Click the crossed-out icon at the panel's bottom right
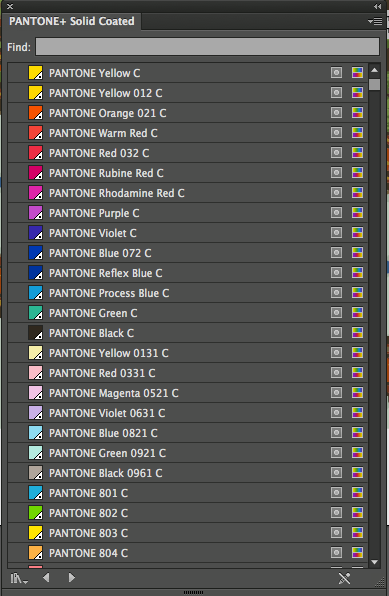389x596 pixels. click(345, 579)
